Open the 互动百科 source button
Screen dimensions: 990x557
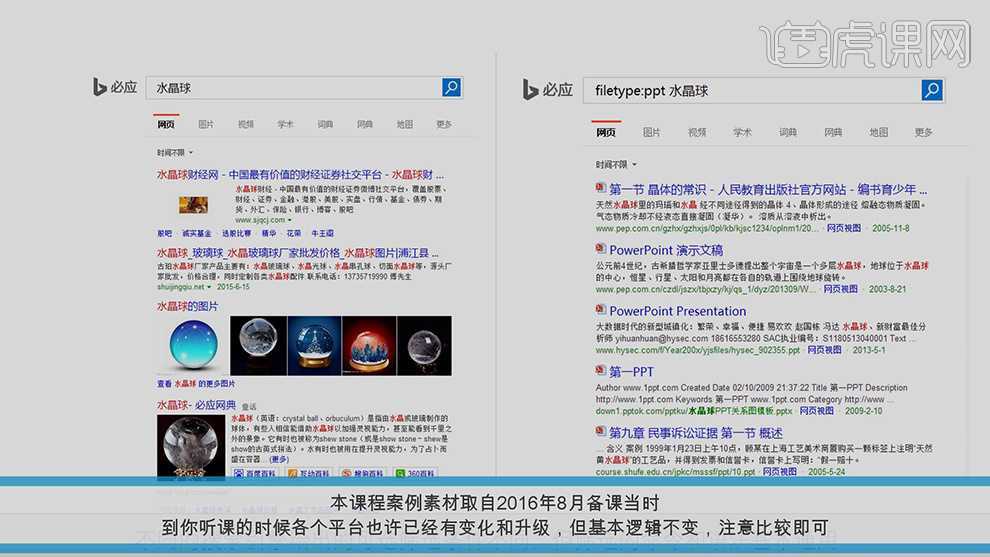pos(309,473)
